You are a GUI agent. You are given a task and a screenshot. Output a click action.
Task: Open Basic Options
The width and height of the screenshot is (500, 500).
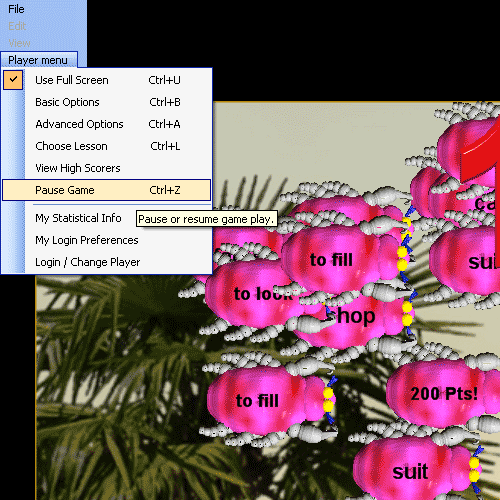tap(107, 102)
